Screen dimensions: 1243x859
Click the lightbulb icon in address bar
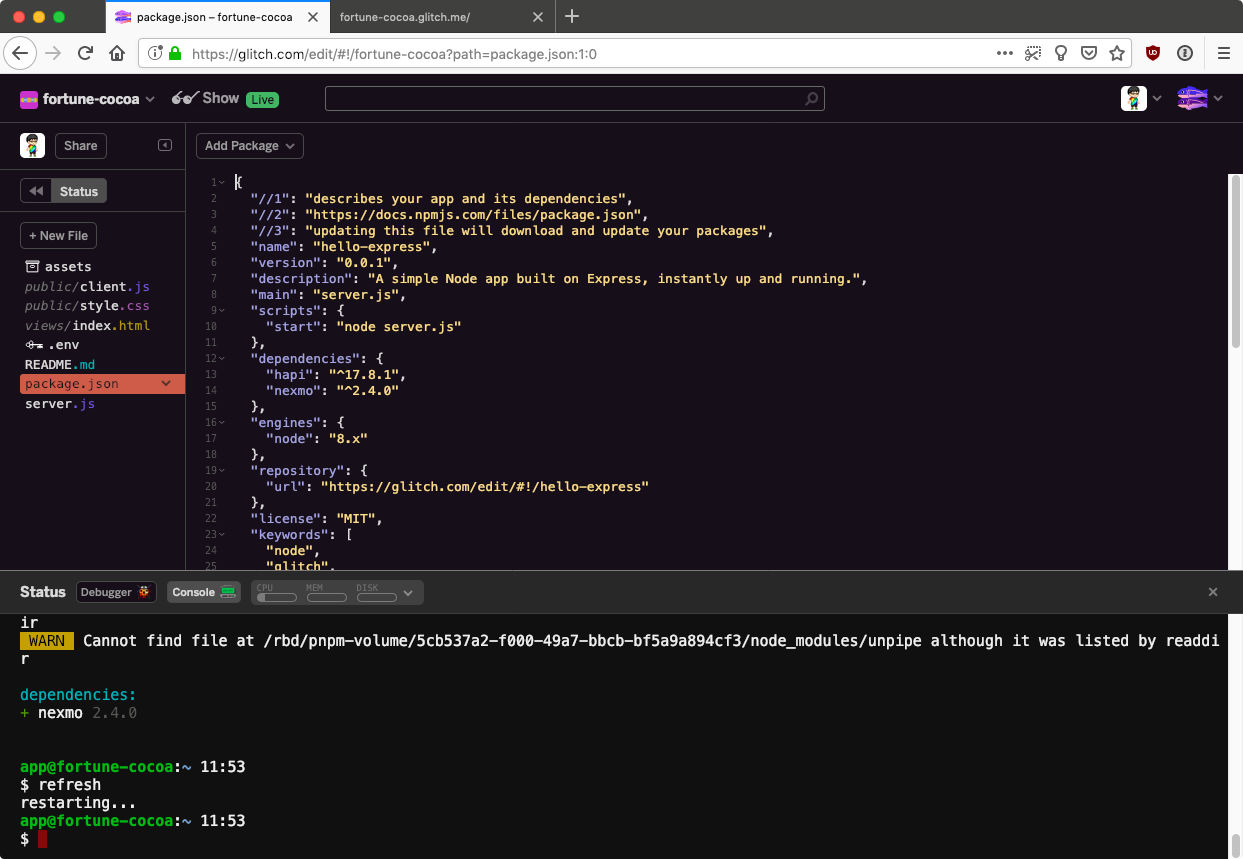coord(1061,53)
